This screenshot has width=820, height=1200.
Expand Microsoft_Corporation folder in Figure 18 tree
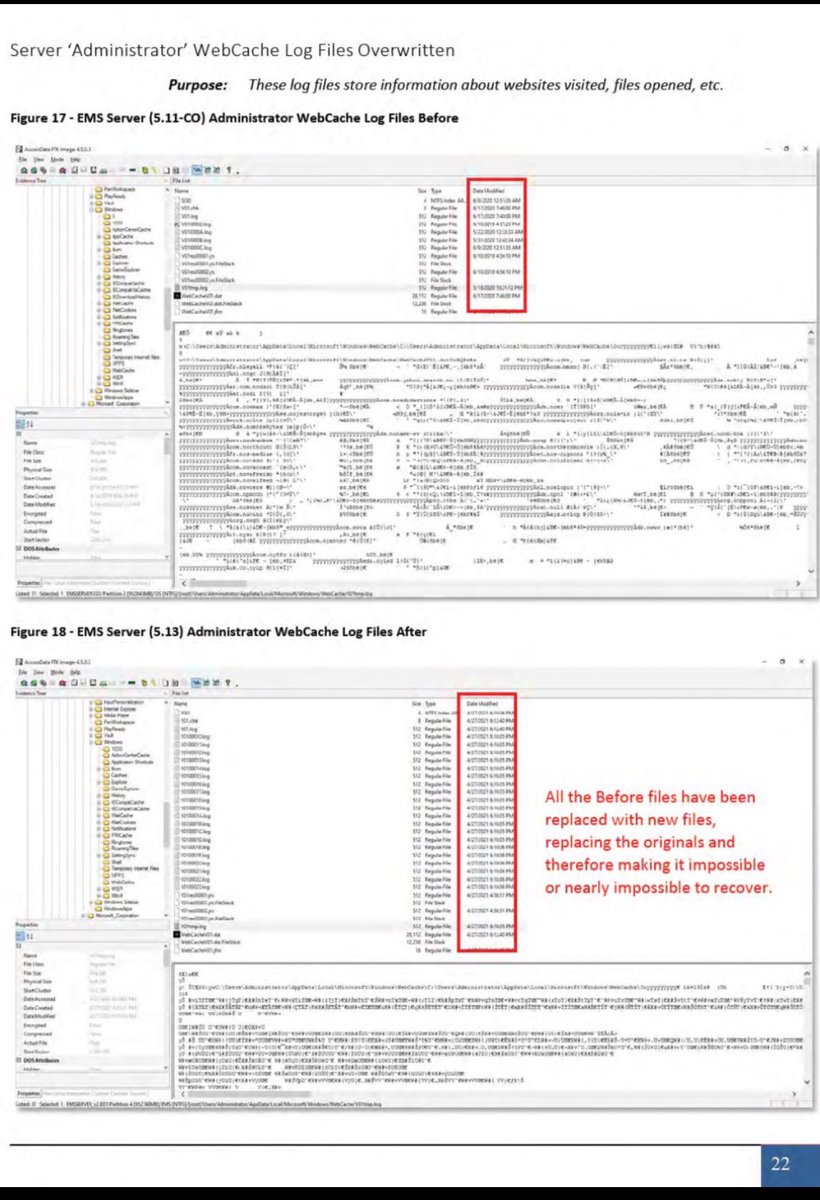(x=83, y=915)
